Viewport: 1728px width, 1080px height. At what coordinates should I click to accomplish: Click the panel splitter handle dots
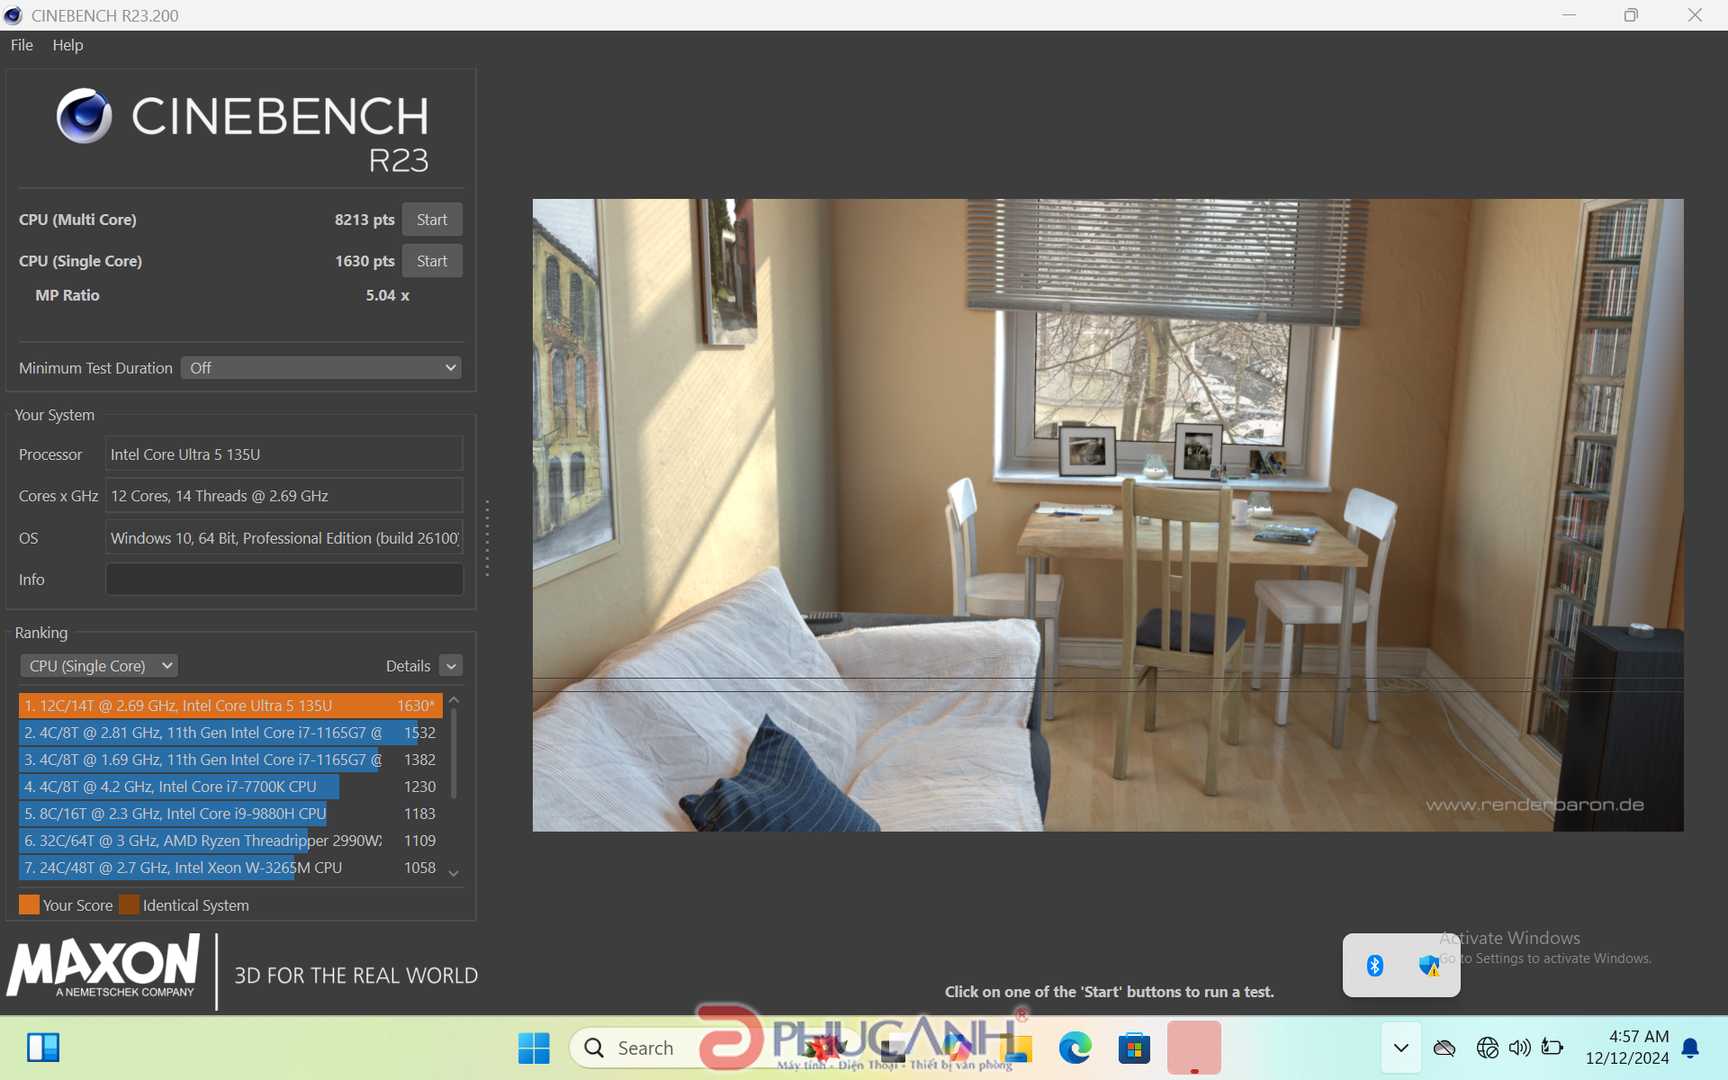coord(487,538)
